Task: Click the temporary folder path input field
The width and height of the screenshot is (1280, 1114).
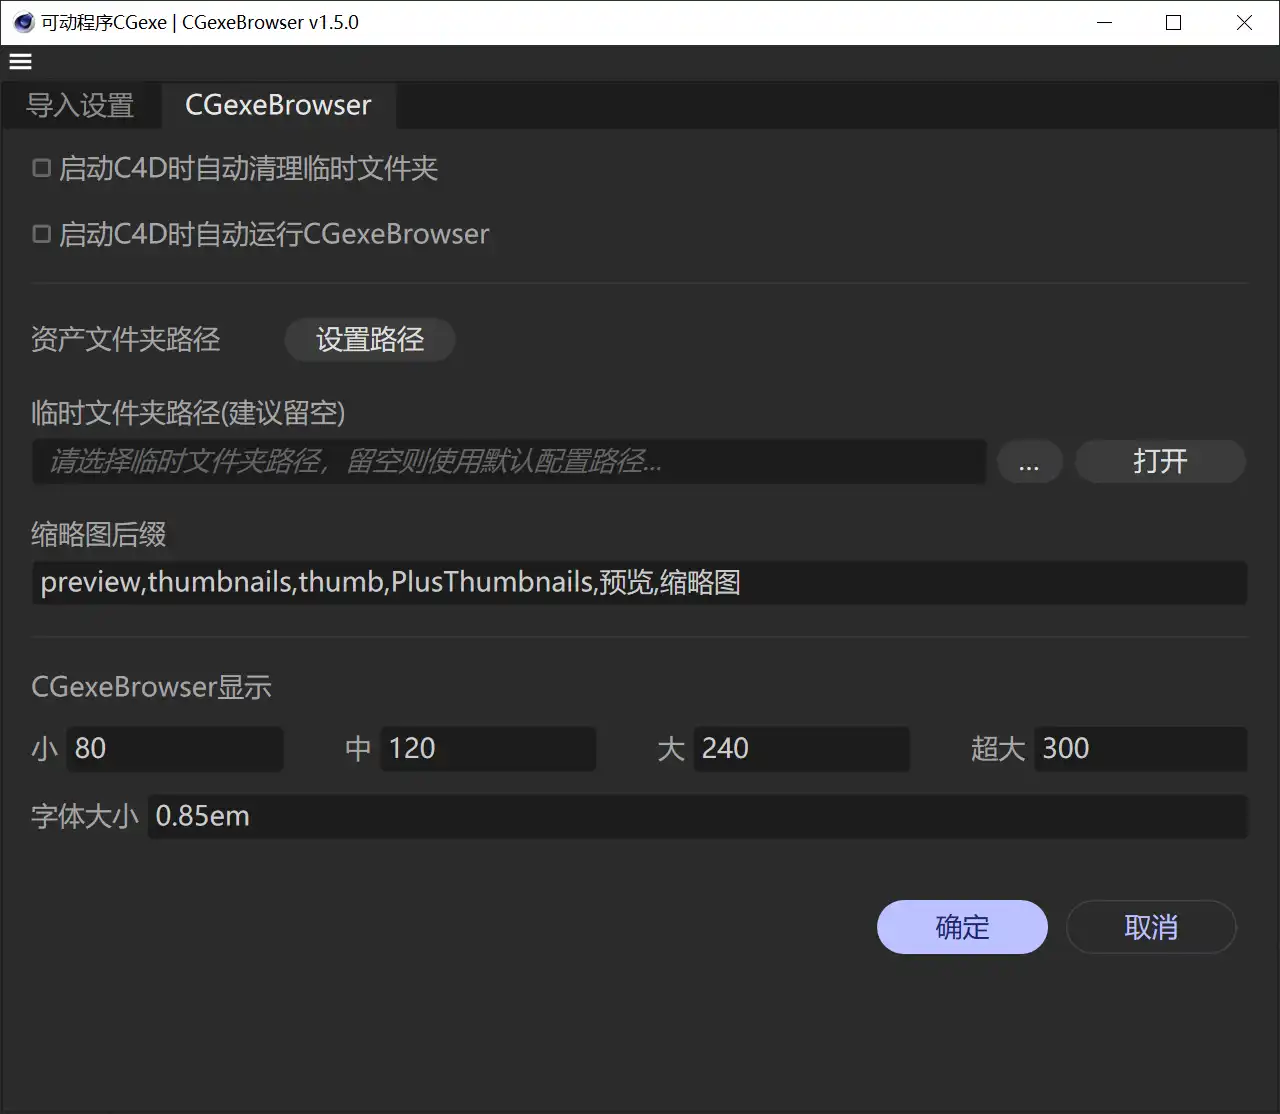Action: (509, 461)
